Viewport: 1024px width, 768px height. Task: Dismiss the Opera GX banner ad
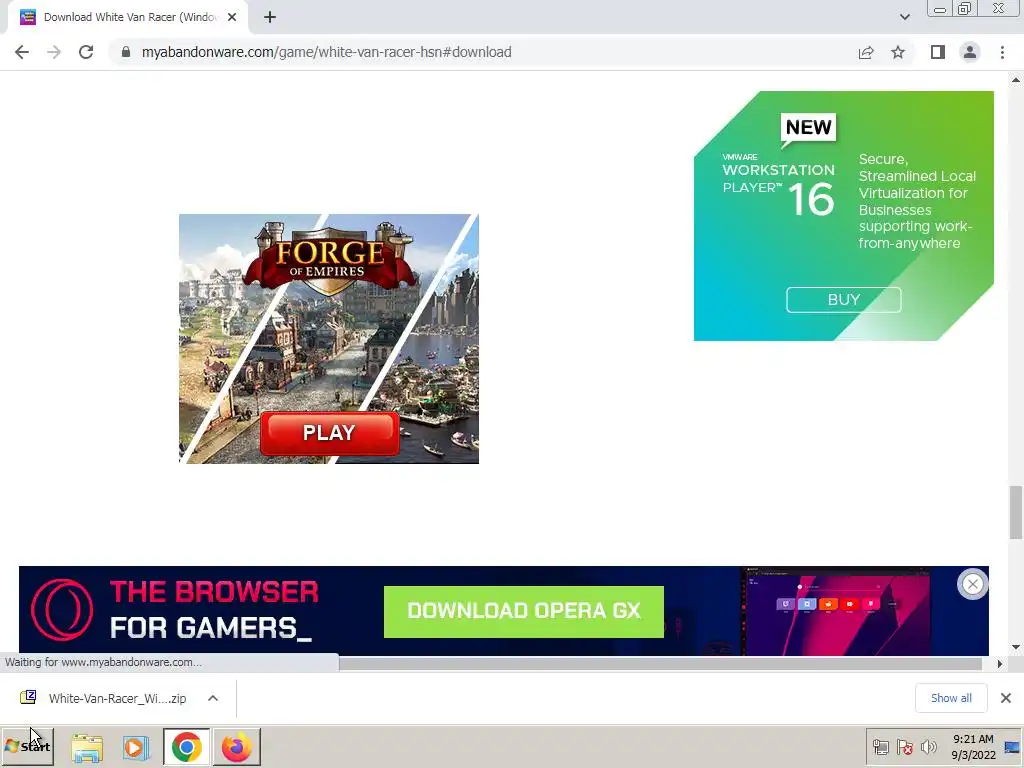[x=972, y=584]
